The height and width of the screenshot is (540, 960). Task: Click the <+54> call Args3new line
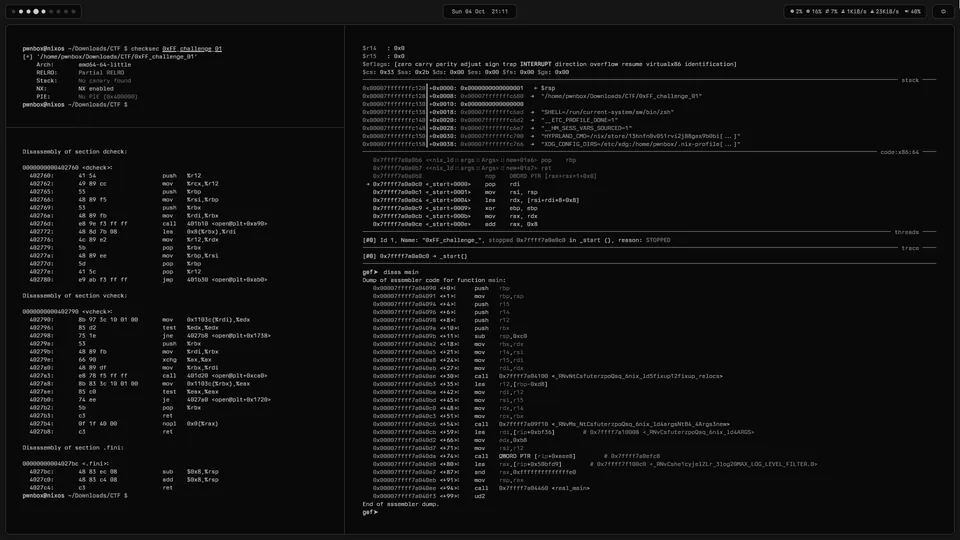(x=551, y=424)
